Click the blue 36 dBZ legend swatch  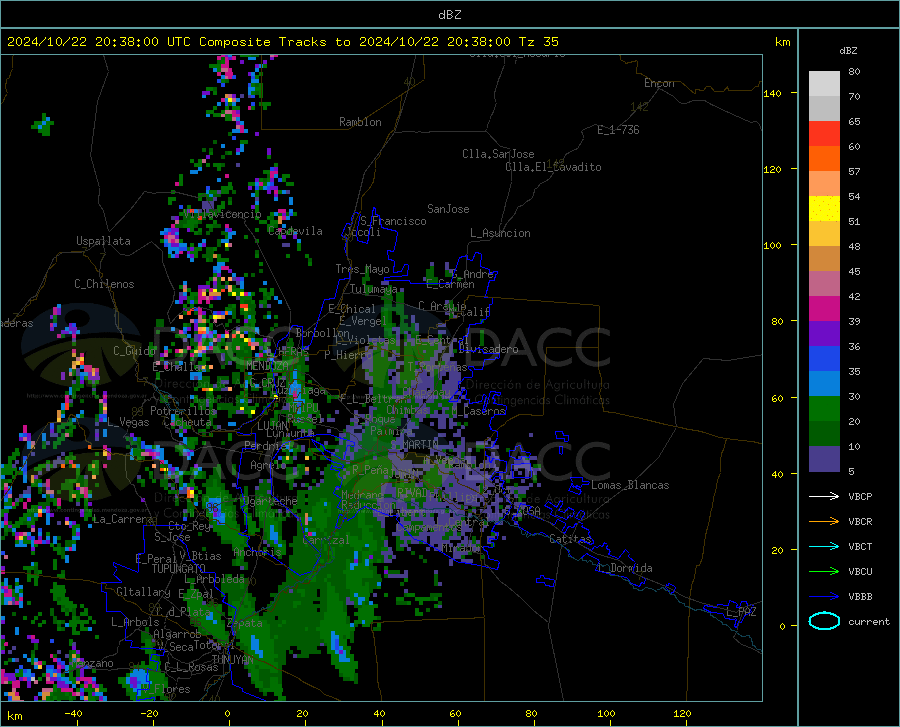pos(824,359)
